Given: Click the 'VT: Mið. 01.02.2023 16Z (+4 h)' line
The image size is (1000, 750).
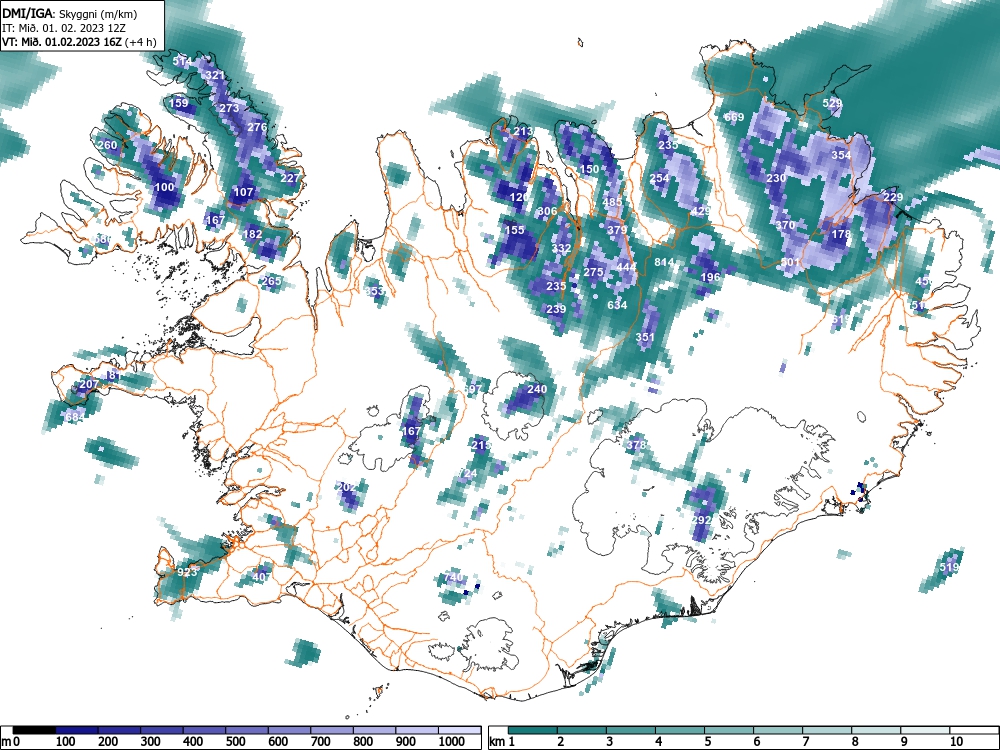Looking at the screenshot, I should pos(78,42).
